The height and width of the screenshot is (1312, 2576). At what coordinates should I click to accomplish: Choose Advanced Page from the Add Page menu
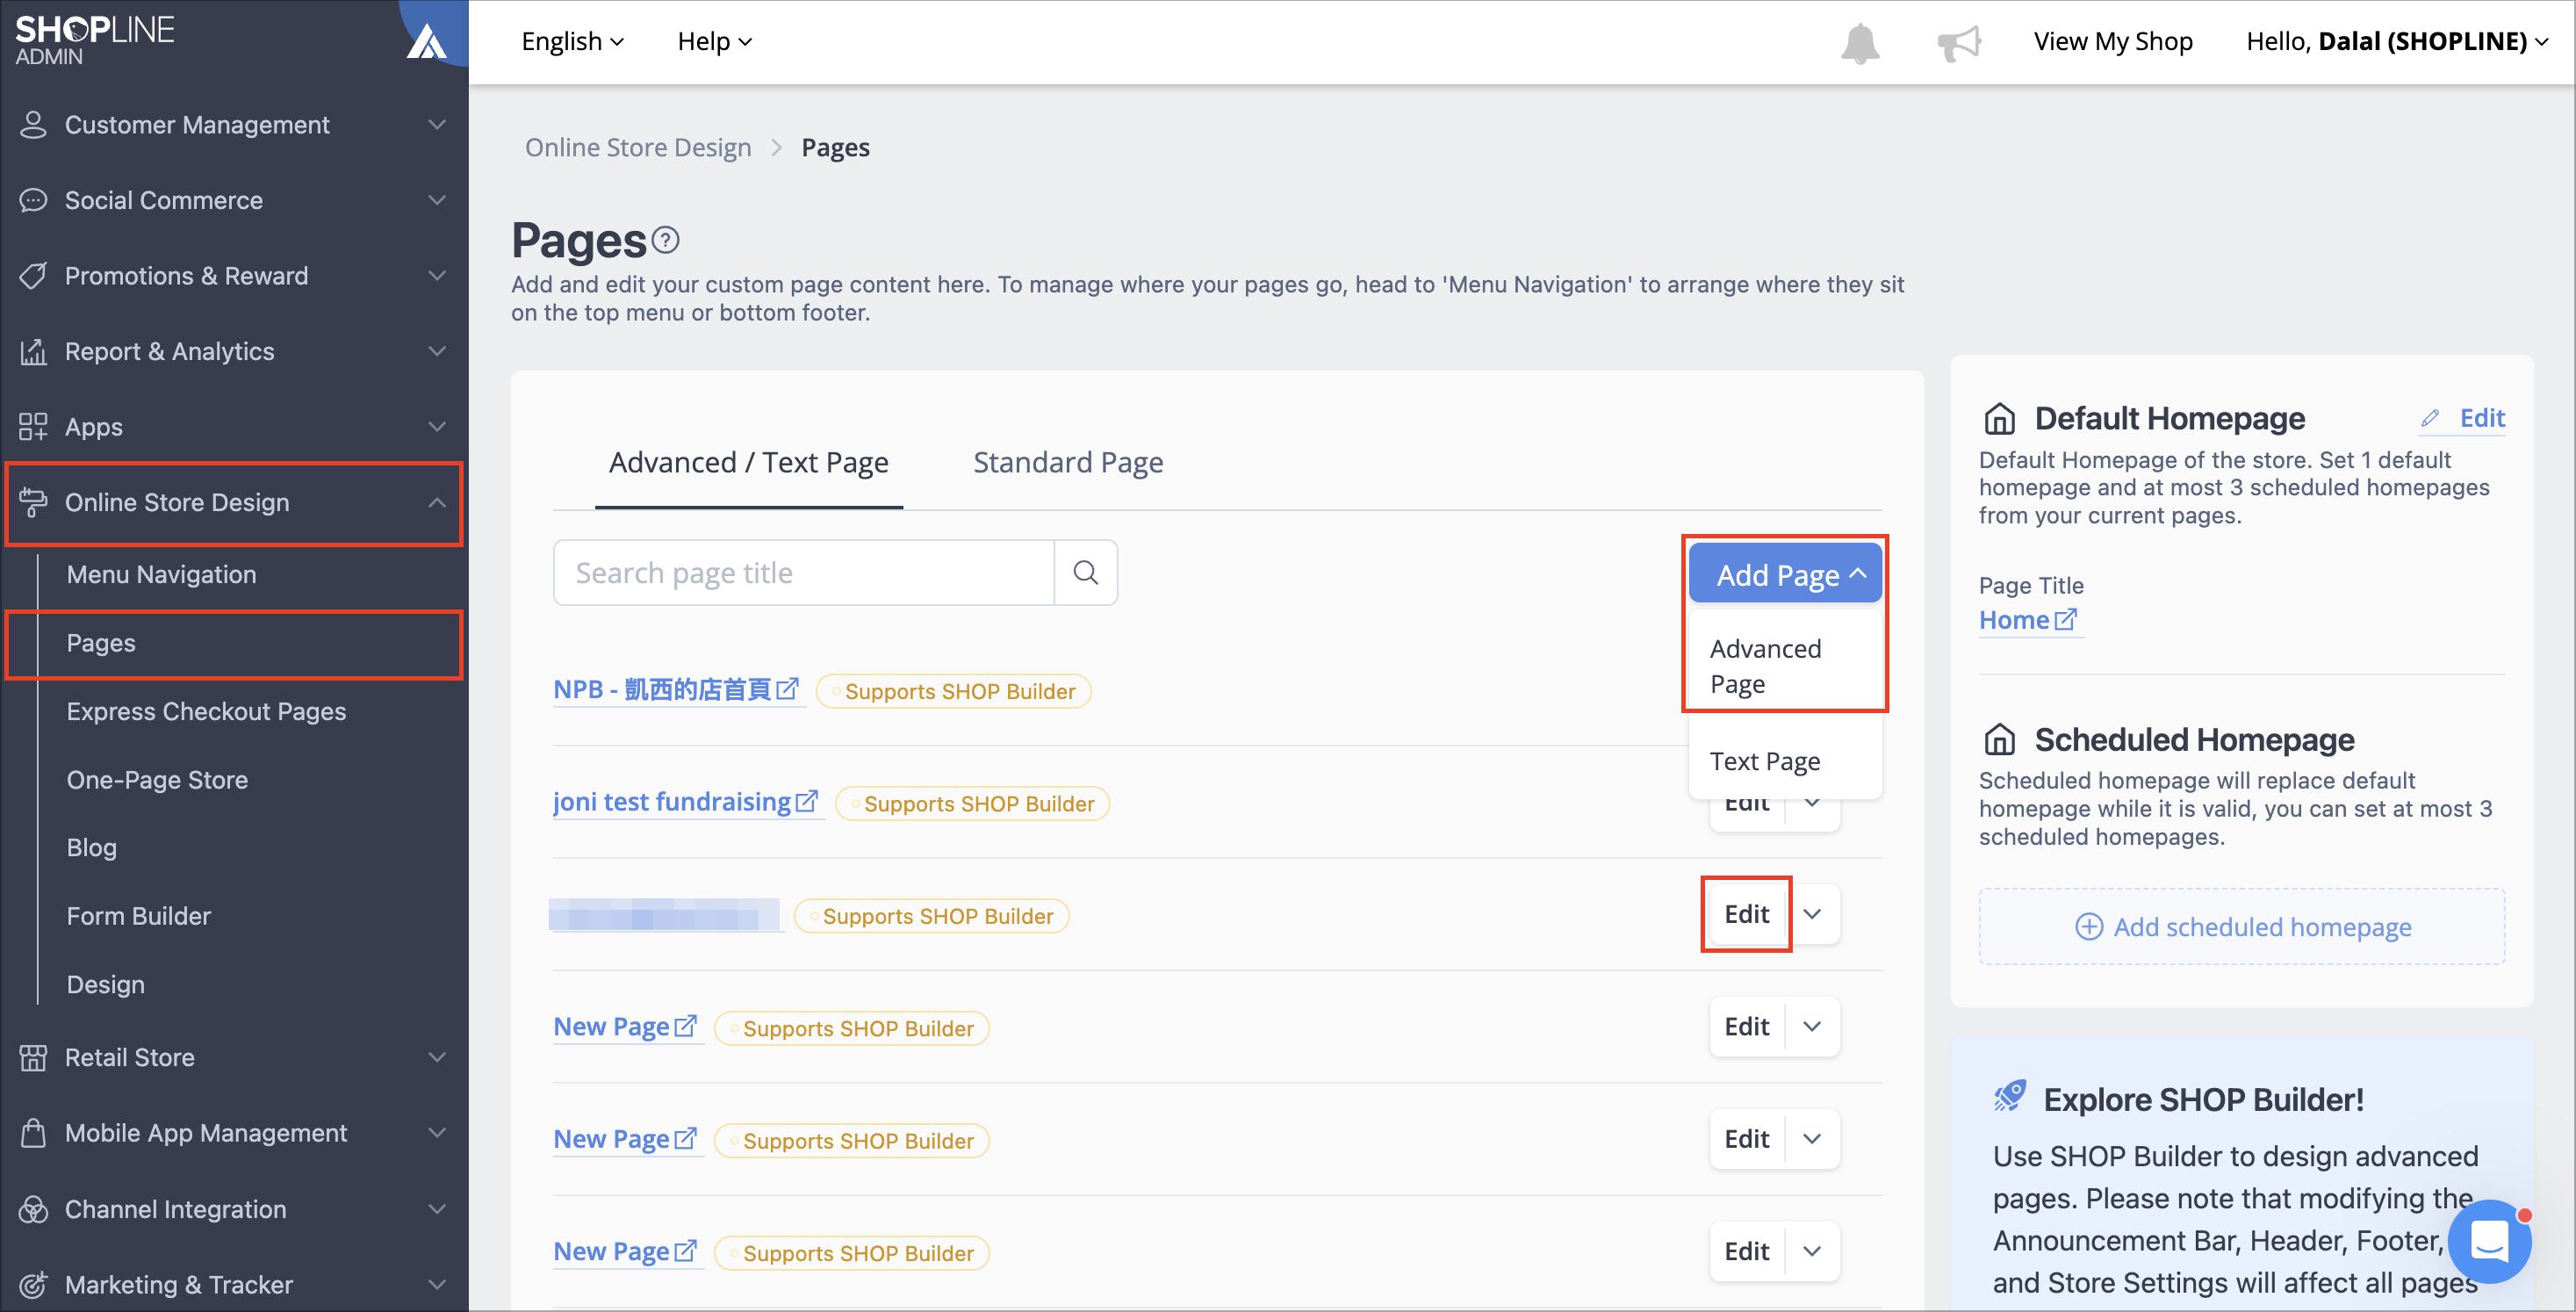pyautogui.click(x=1785, y=666)
